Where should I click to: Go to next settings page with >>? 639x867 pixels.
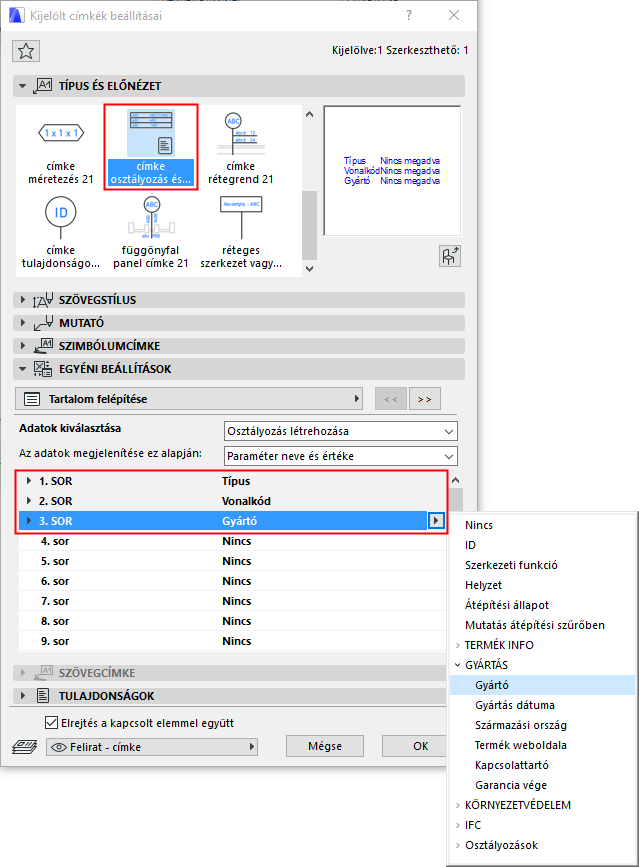pyautogui.click(x=425, y=399)
